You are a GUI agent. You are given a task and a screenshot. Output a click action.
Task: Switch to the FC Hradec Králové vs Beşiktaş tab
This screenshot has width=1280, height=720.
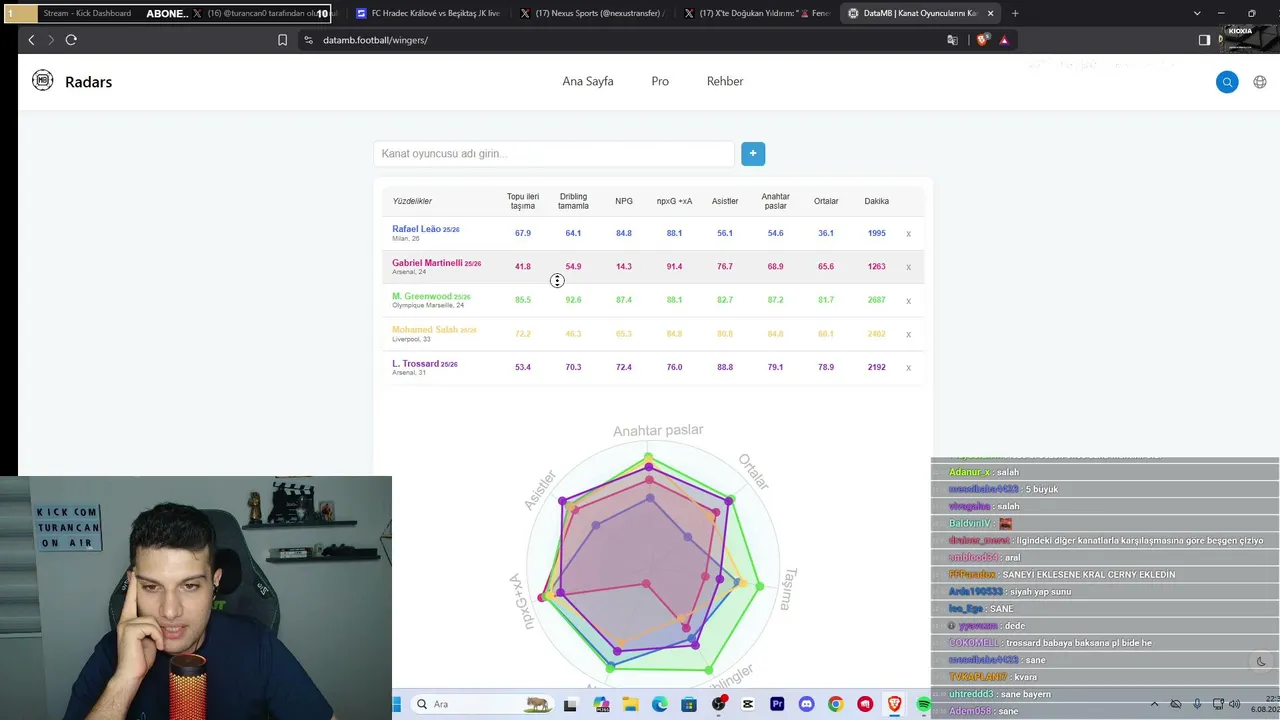[x=428, y=13]
